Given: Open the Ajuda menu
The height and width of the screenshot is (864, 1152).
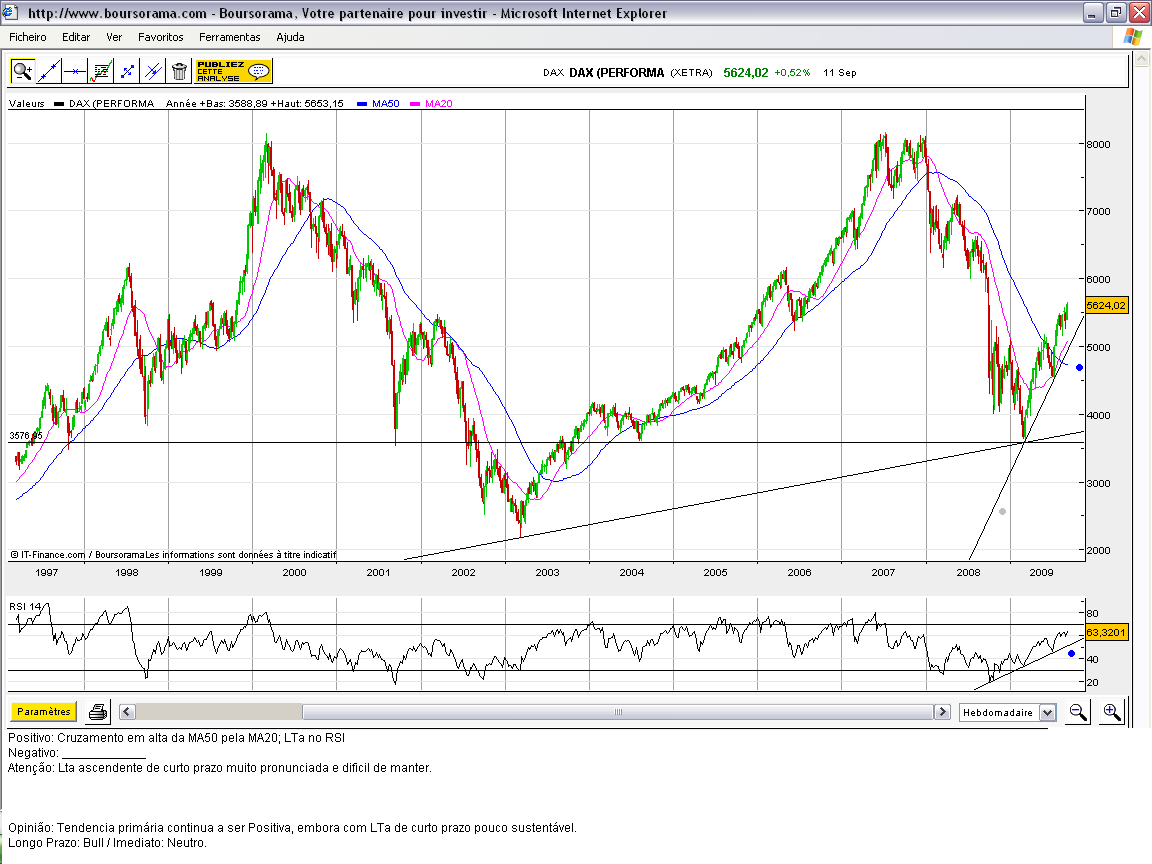Looking at the screenshot, I should [x=290, y=37].
